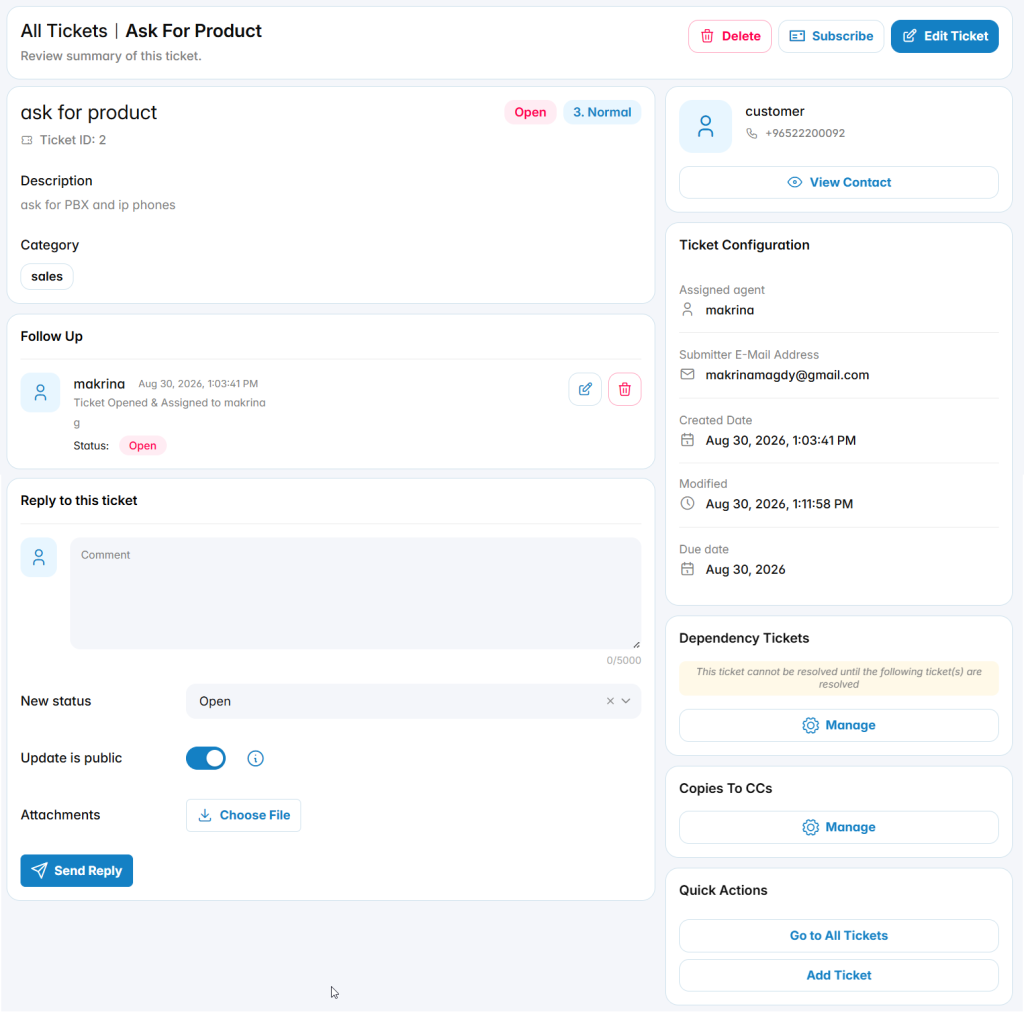This screenshot has height=1012, width=1024.
Task: Click the Delete ticket button
Action: point(729,36)
